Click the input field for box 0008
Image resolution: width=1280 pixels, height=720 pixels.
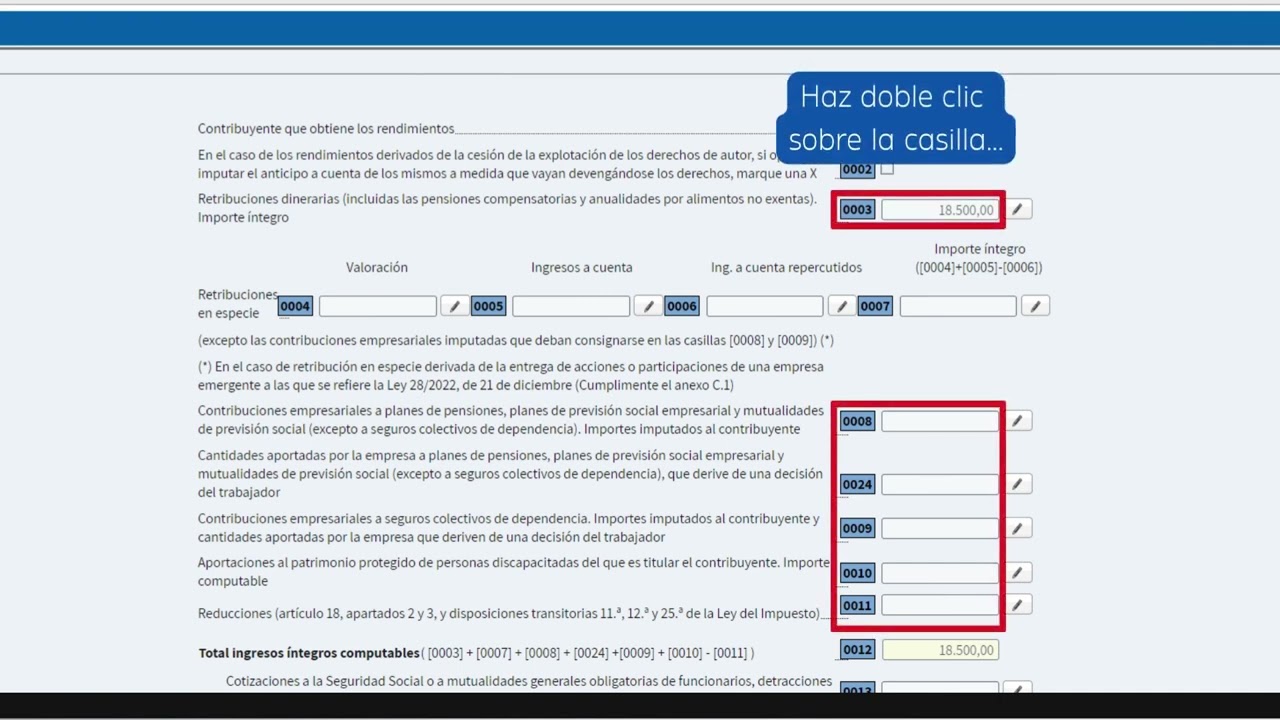(939, 421)
